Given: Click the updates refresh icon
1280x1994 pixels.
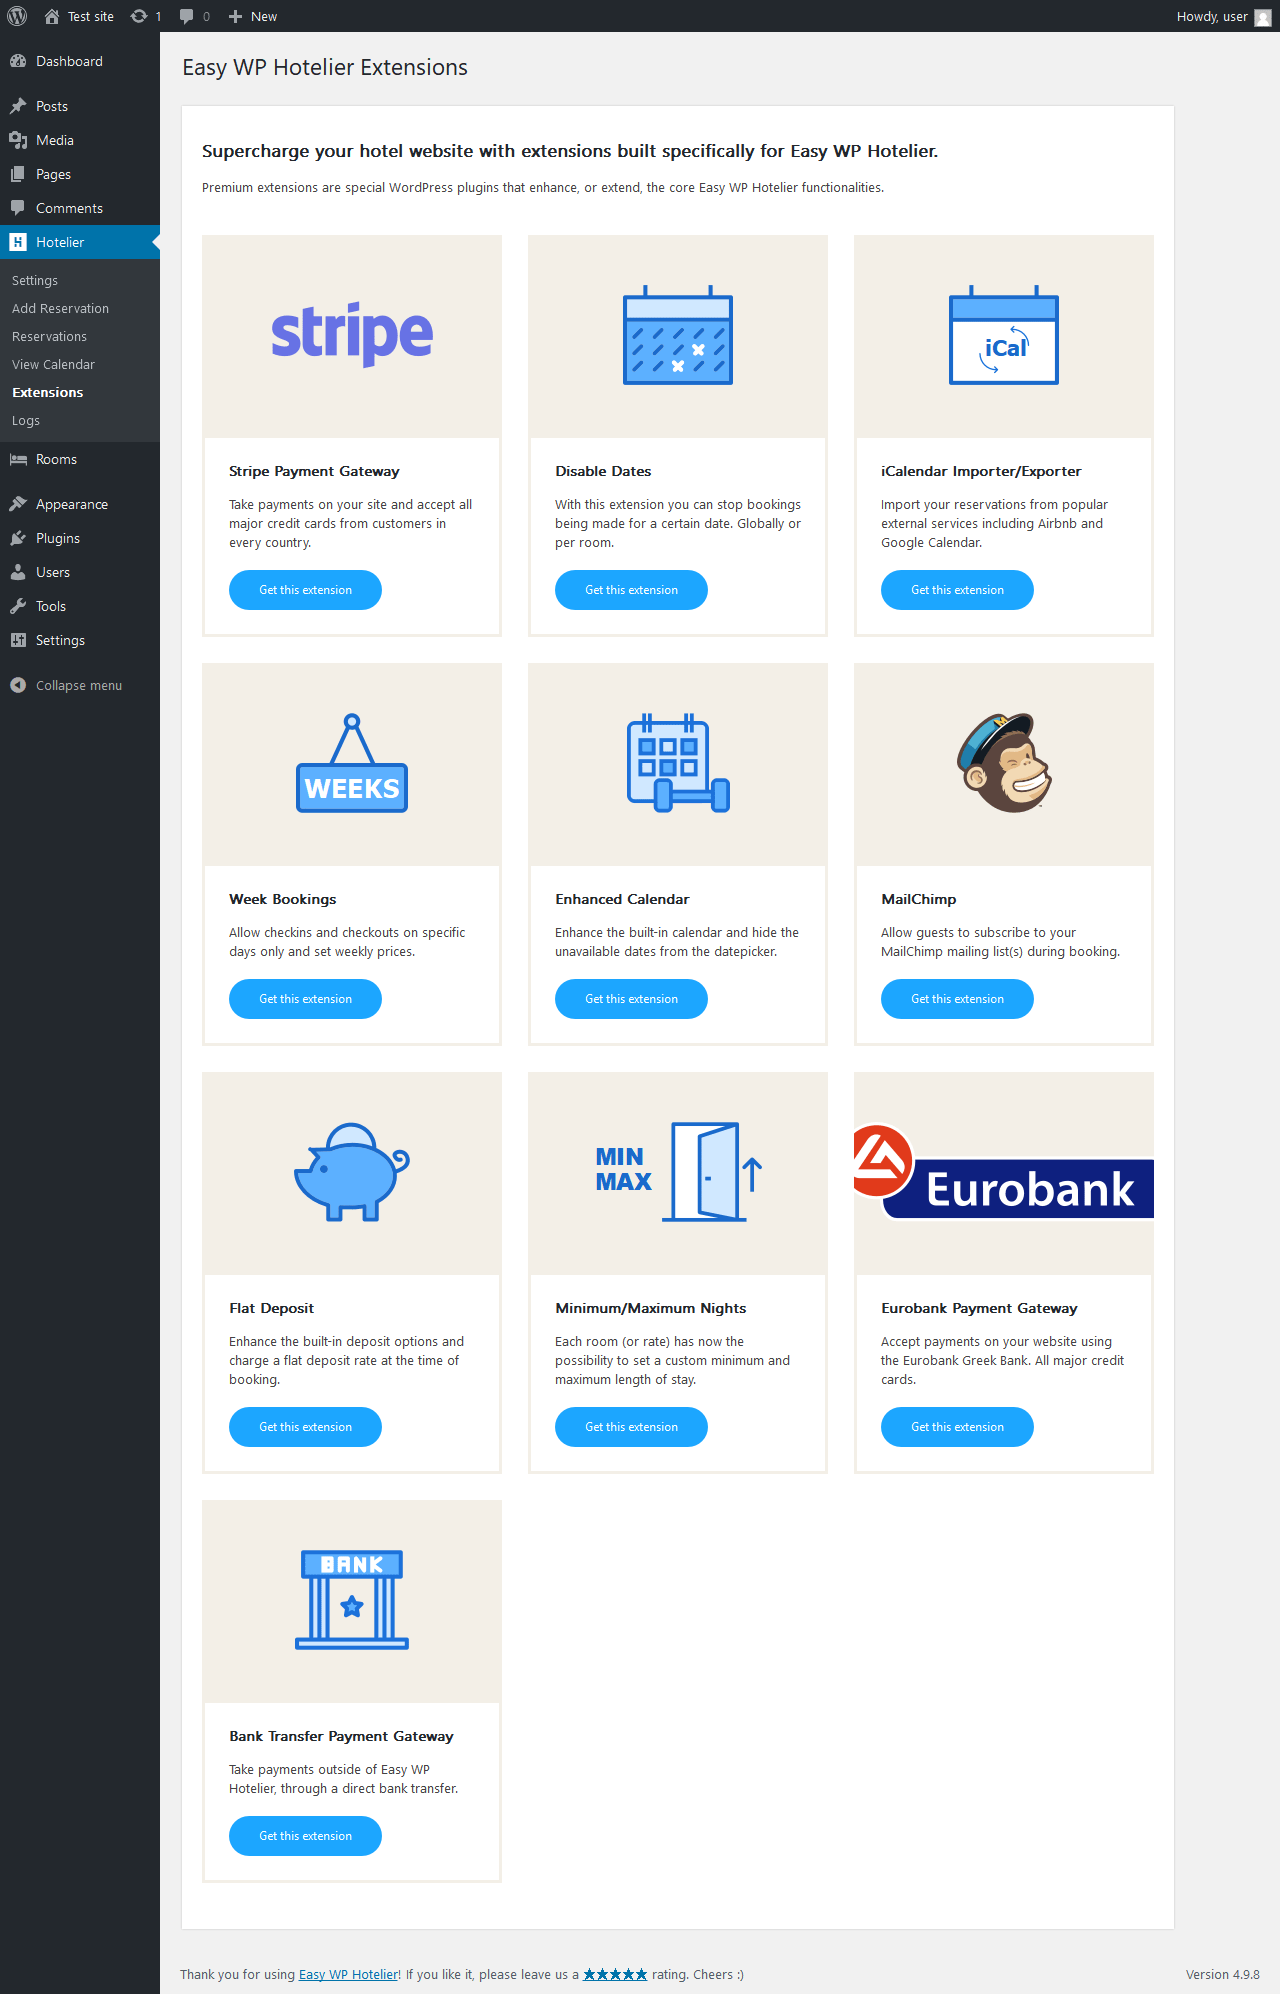Looking at the screenshot, I should tap(139, 16).
